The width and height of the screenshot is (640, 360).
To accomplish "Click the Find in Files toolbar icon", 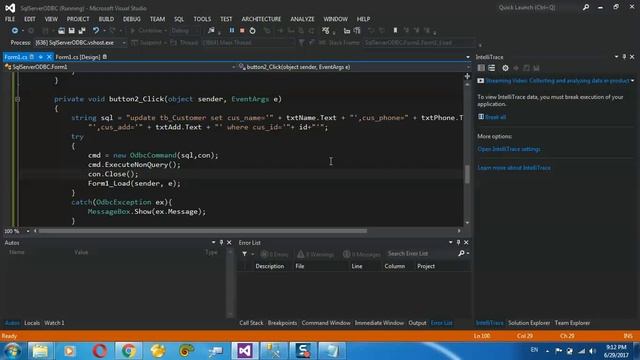I will 211,31.
